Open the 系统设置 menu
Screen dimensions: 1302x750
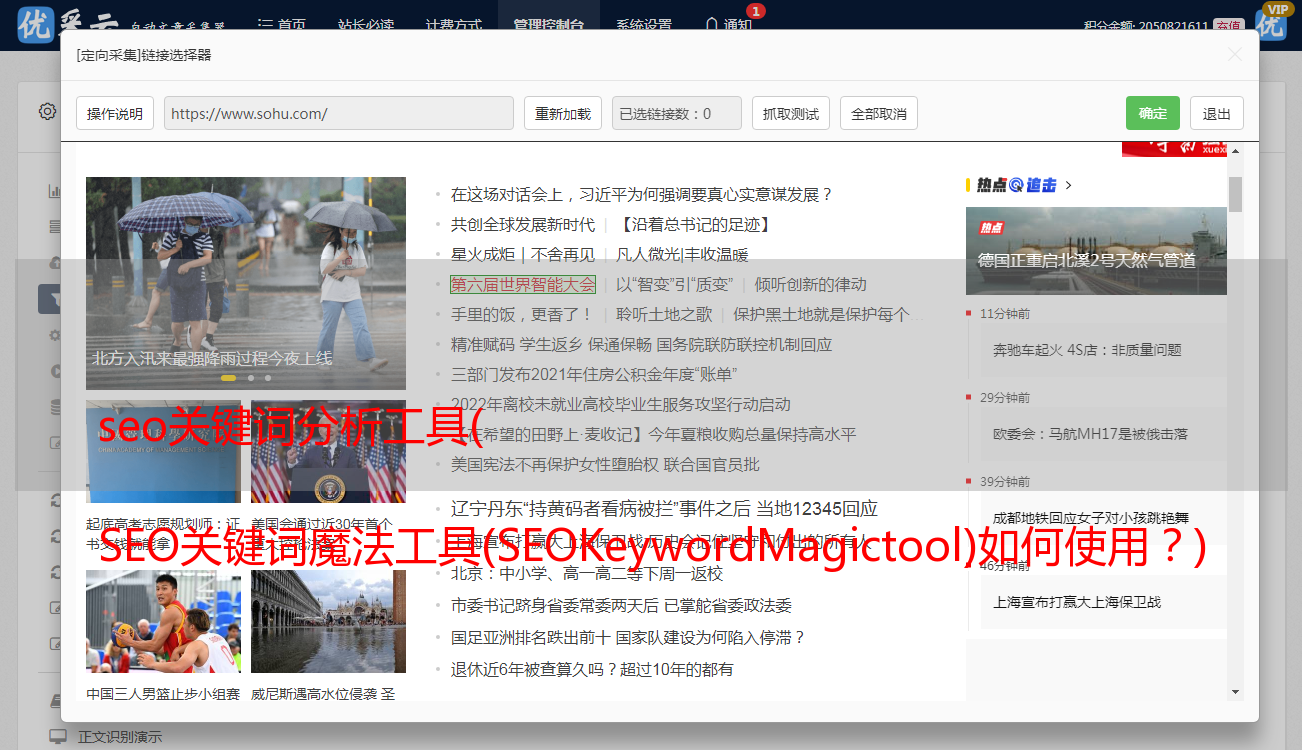tap(644, 25)
